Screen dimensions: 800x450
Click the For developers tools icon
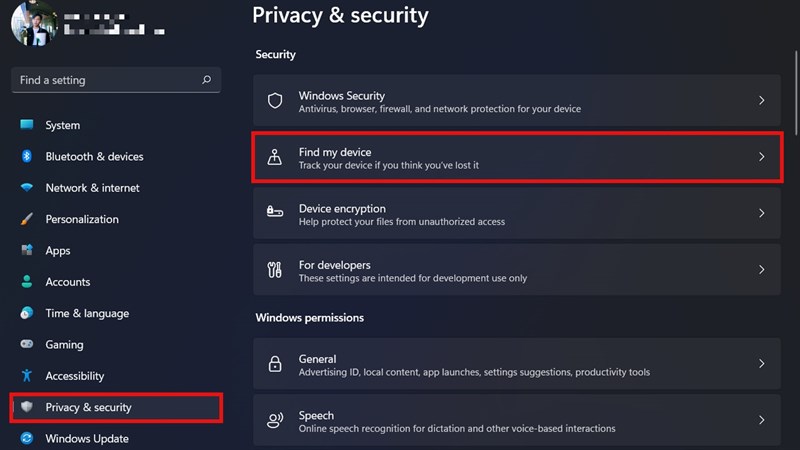coord(275,270)
